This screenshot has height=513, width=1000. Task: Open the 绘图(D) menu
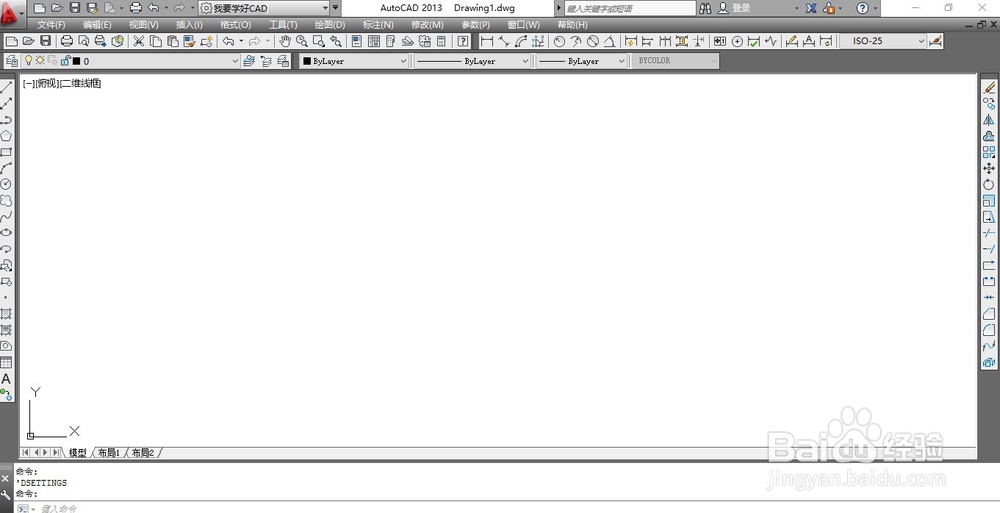[330, 25]
